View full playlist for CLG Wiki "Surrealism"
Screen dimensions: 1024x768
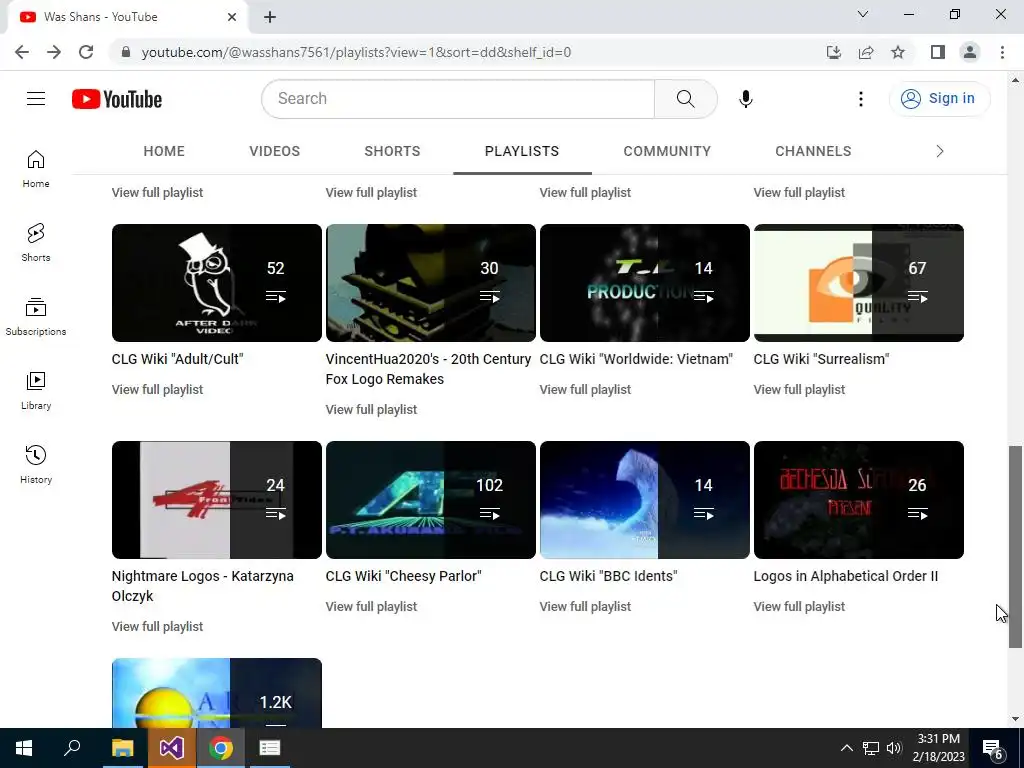pyautogui.click(x=799, y=389)
